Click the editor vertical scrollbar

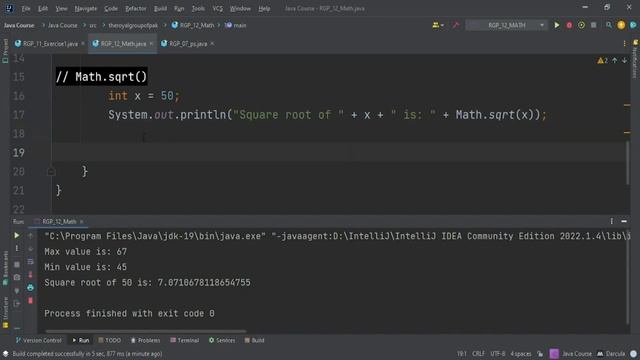click(627, 163)
